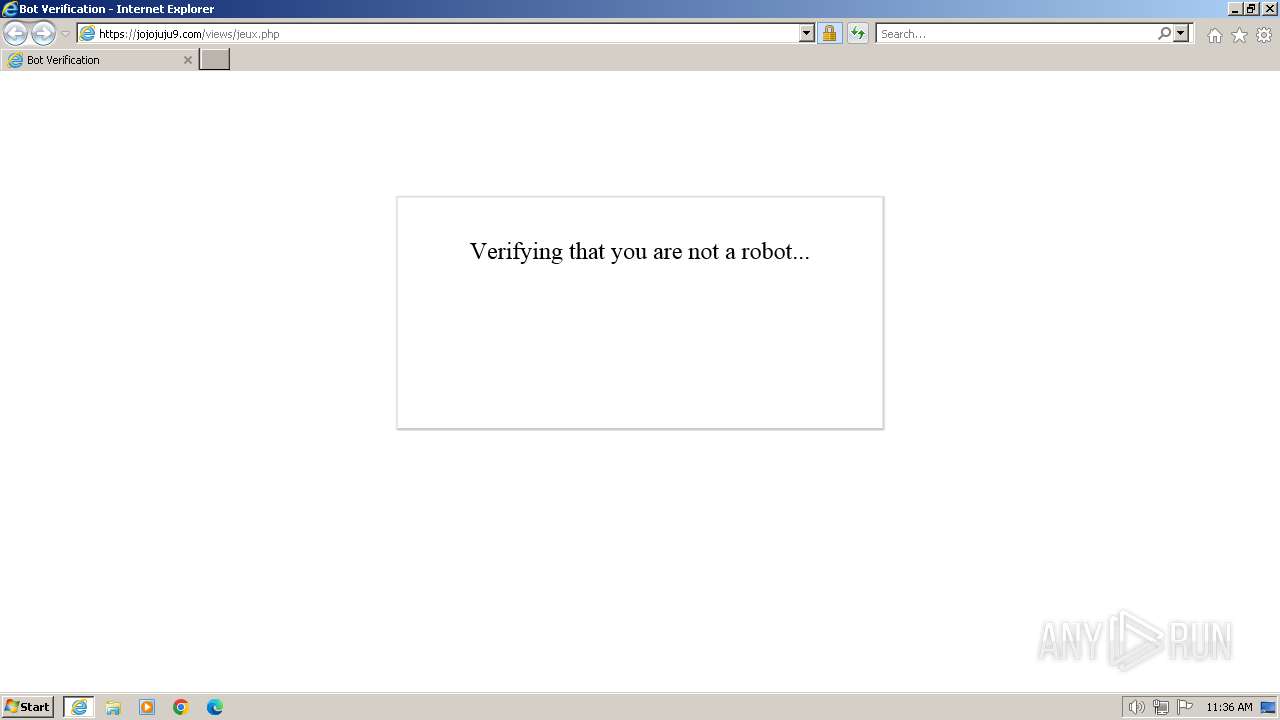Open Windows Explorer folder taskbar icon
The width and height of the screenshot is (1280, 720).
(113, 707)
